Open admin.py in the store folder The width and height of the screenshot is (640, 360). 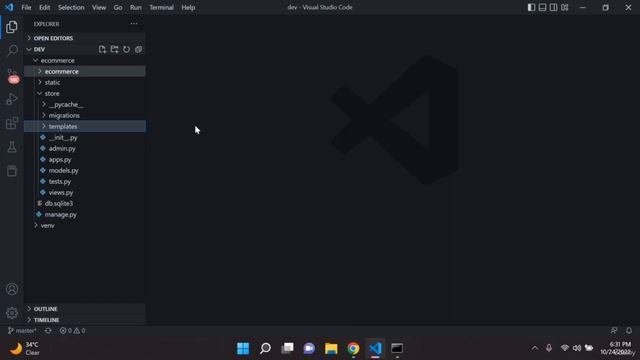point(85,149)
